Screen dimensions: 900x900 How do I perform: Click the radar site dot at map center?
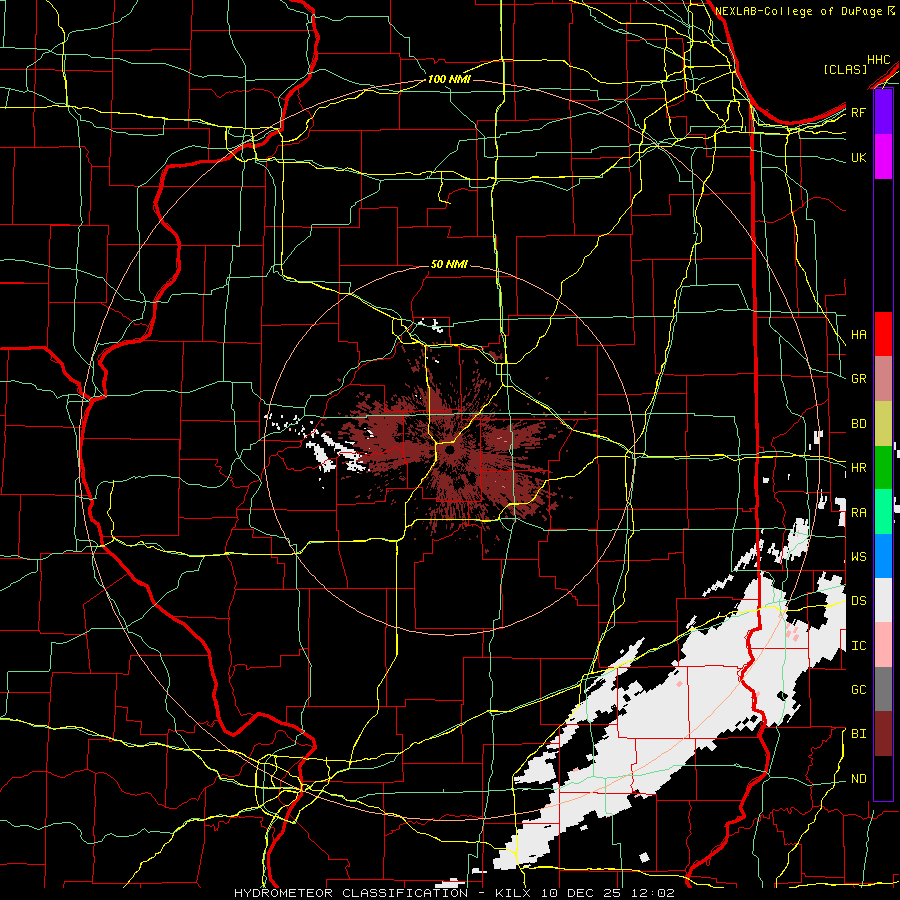(449, 451)
